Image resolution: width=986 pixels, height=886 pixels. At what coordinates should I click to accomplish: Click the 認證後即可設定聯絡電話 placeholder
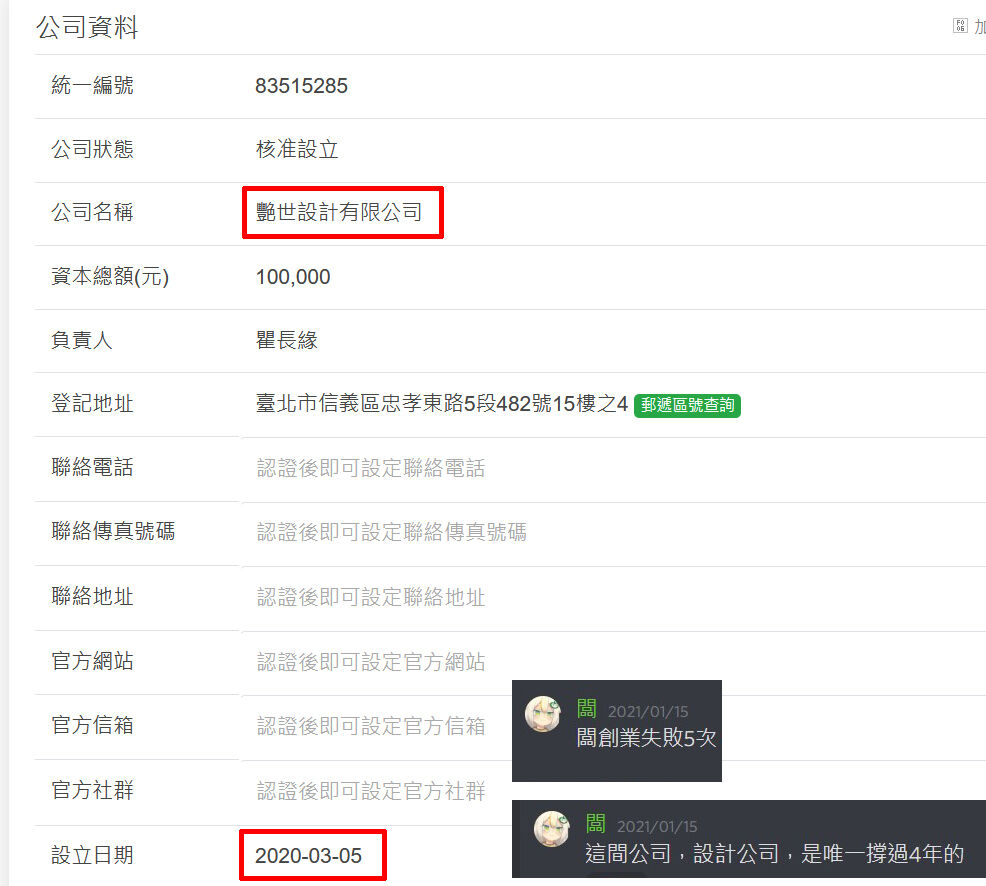(x=371, y=468)
